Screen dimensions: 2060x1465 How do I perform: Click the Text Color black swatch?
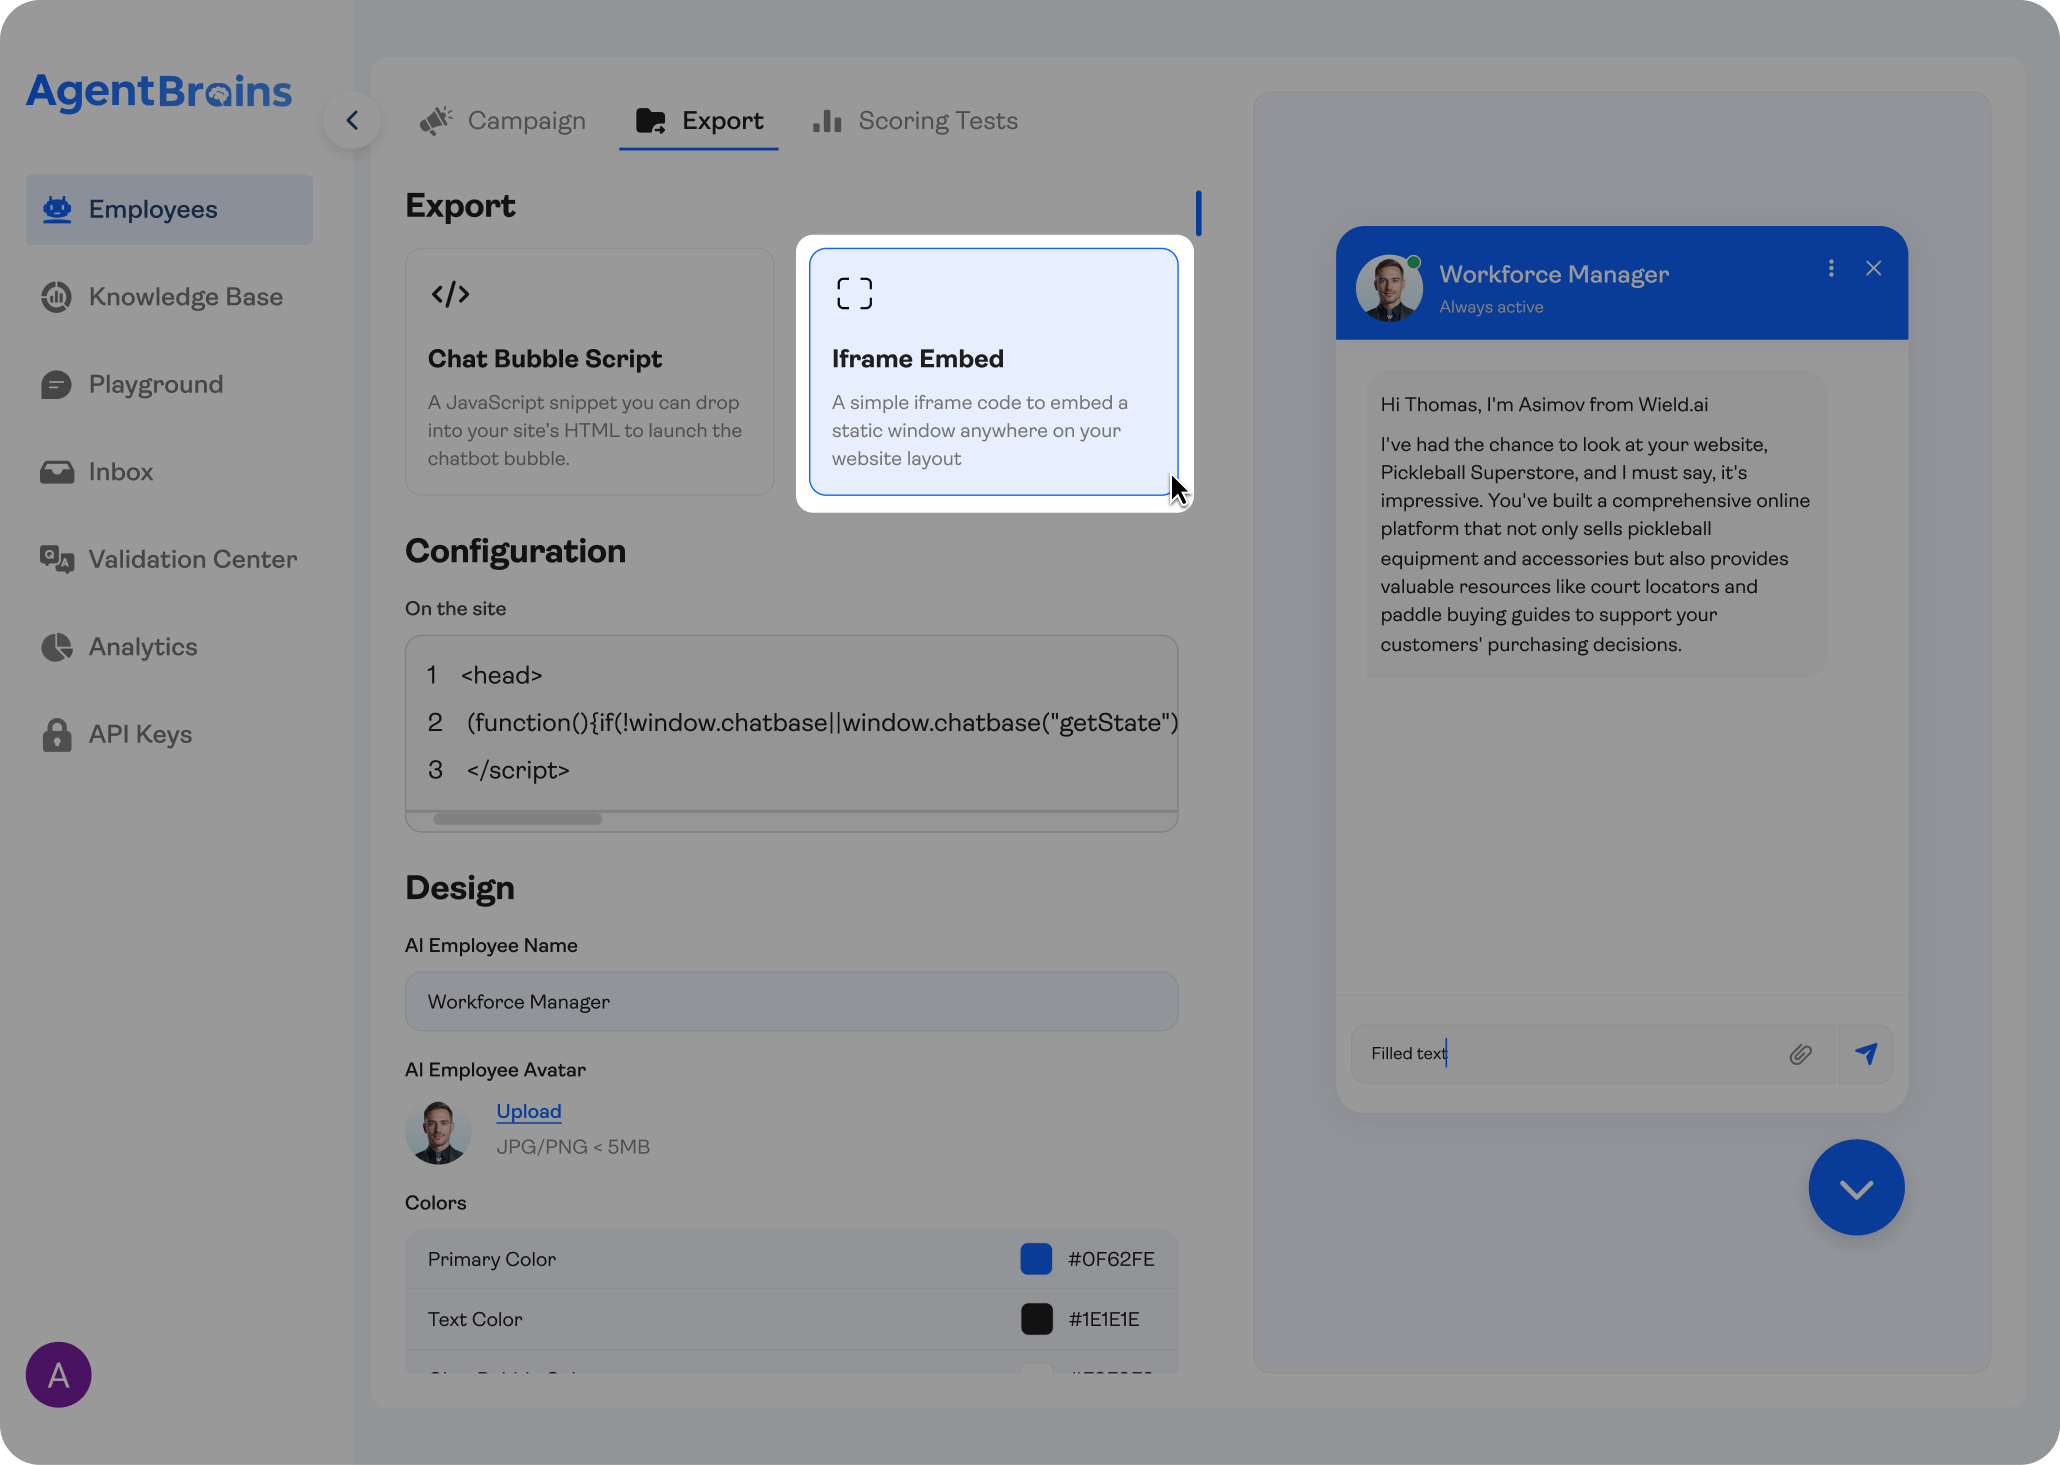pyautogui.click(x=1036, y=1319)
